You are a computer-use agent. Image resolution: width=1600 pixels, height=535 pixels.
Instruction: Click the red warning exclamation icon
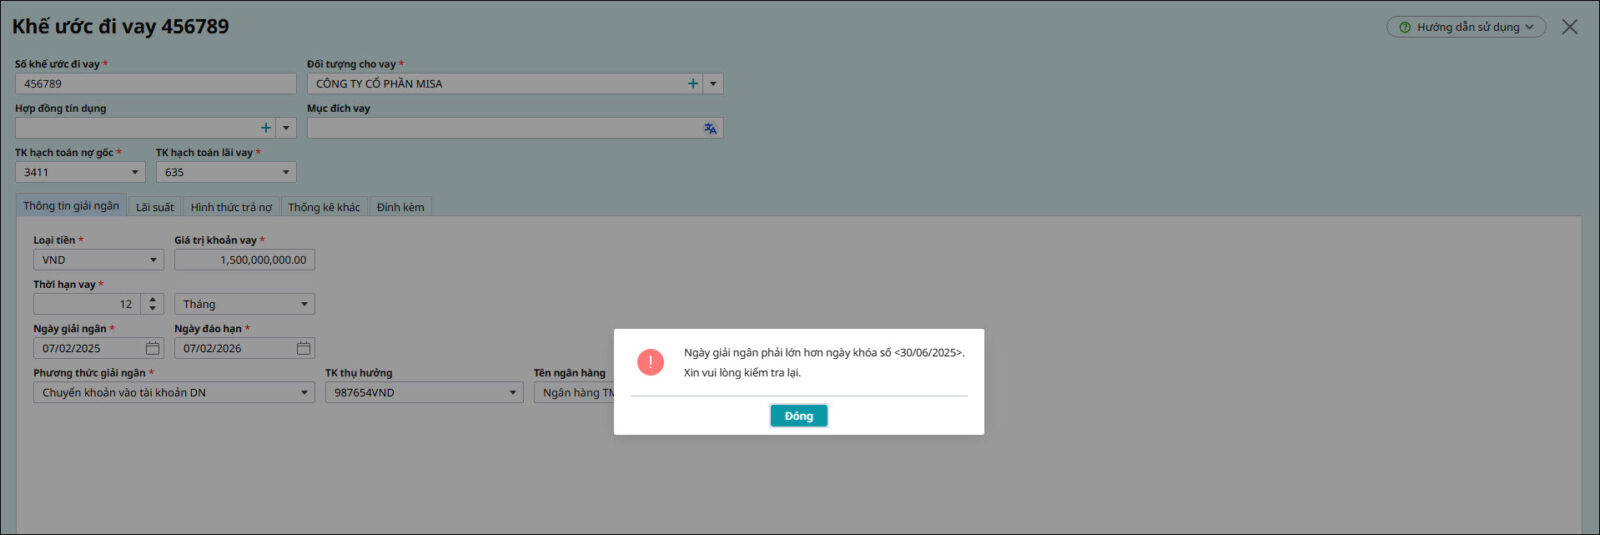point(650,362)
